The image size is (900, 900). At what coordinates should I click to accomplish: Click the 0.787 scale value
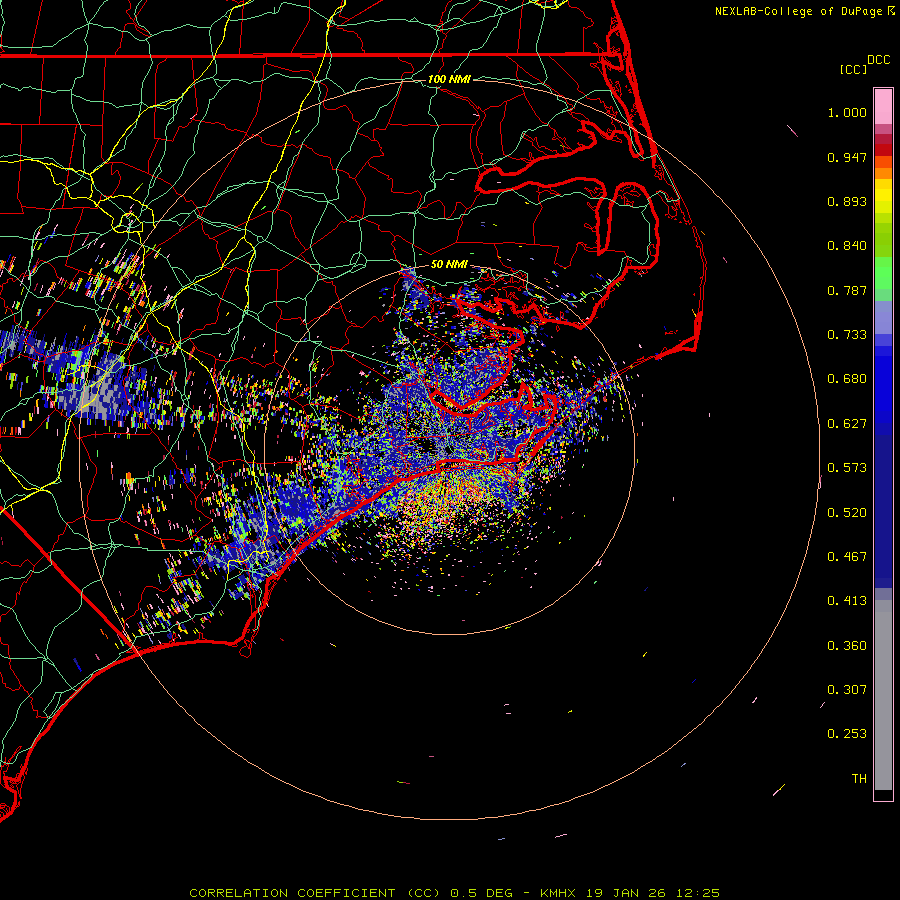(847, 290)
